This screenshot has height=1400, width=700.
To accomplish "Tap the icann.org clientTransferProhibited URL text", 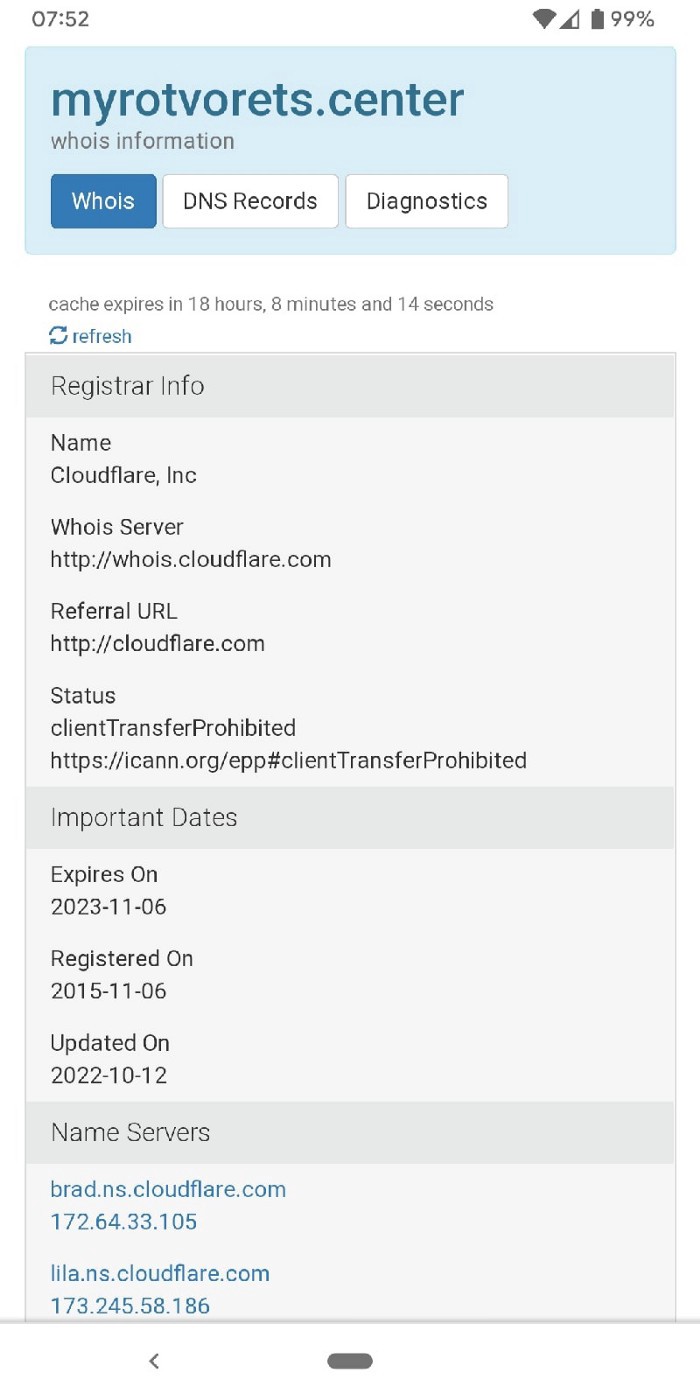I will tap(288, 760).
